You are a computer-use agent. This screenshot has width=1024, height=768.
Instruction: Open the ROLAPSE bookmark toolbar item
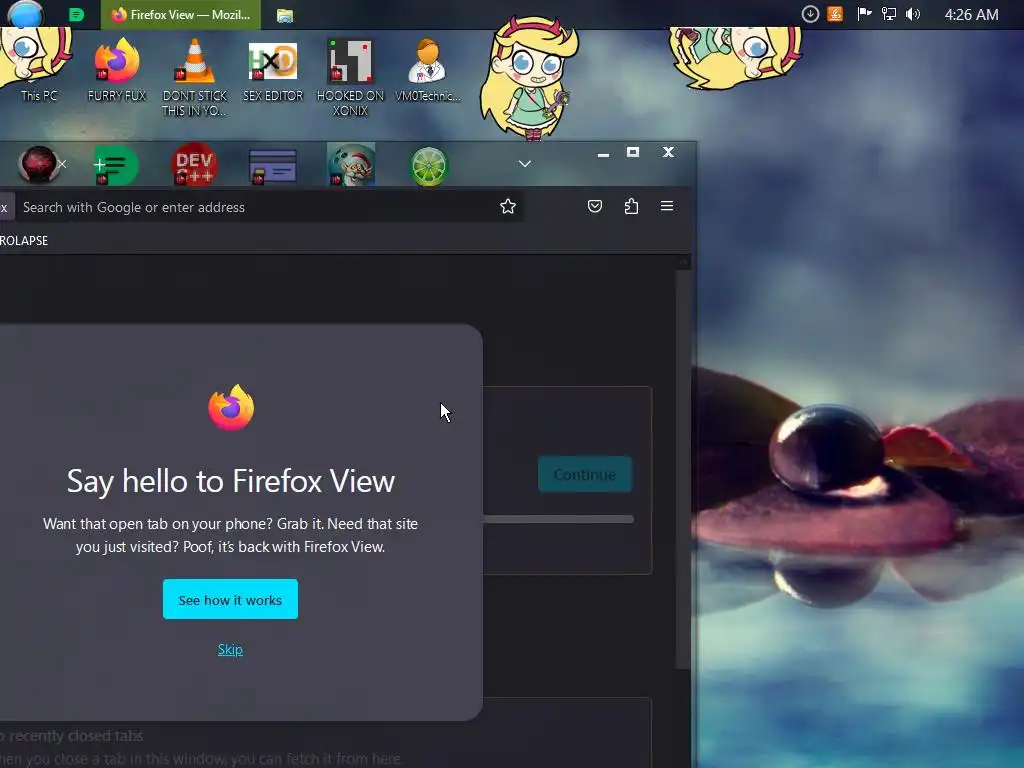click(24, 240)
